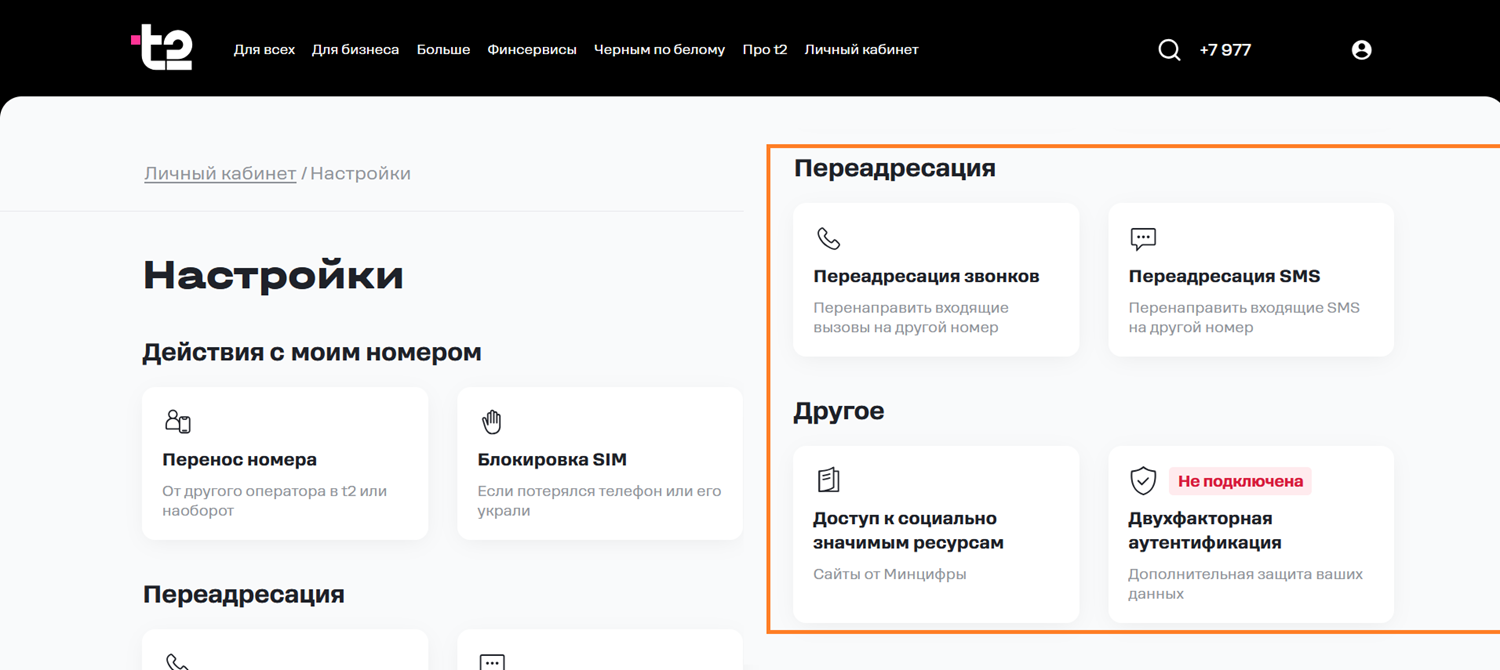This screenshot has width=1500, height=670.
Task: Follow the Личный кабинет breadcrumb link
Action: [x=220, y=174]
